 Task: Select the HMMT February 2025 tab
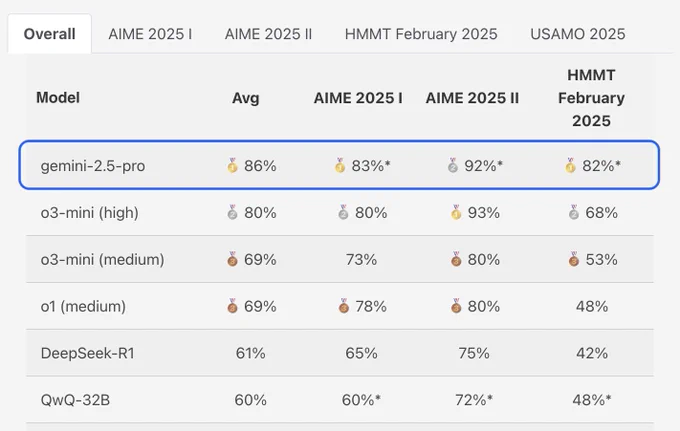point(421,34)
